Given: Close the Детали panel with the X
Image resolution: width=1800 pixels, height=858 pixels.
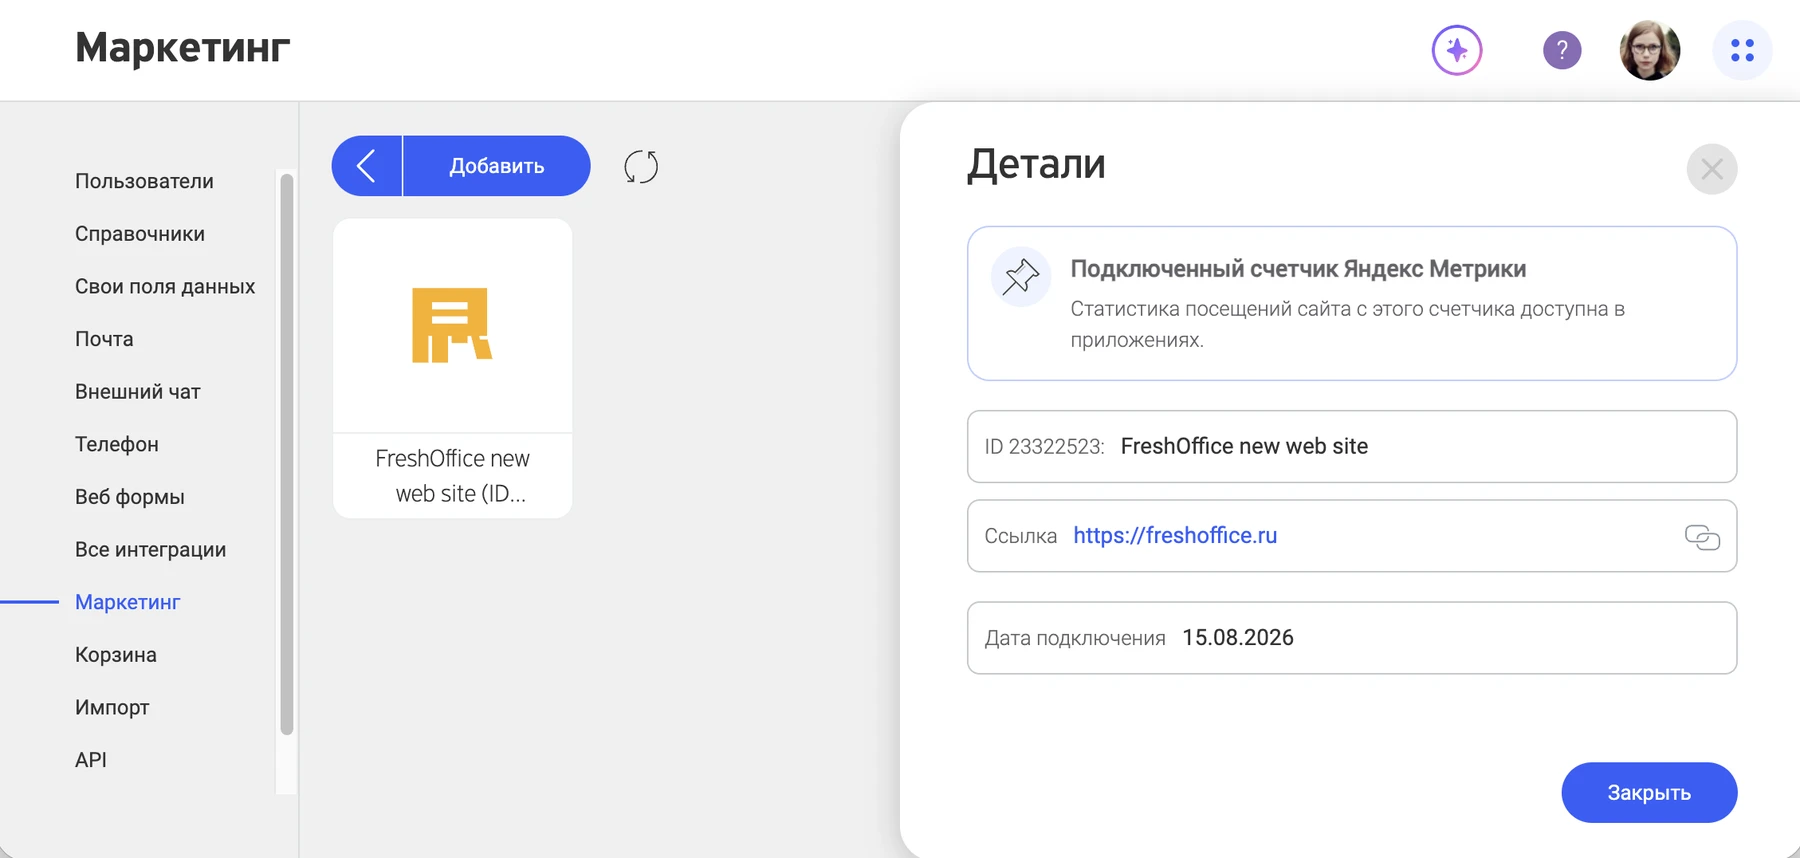Looking at the screenshot, I should [x=1712, y=169].
